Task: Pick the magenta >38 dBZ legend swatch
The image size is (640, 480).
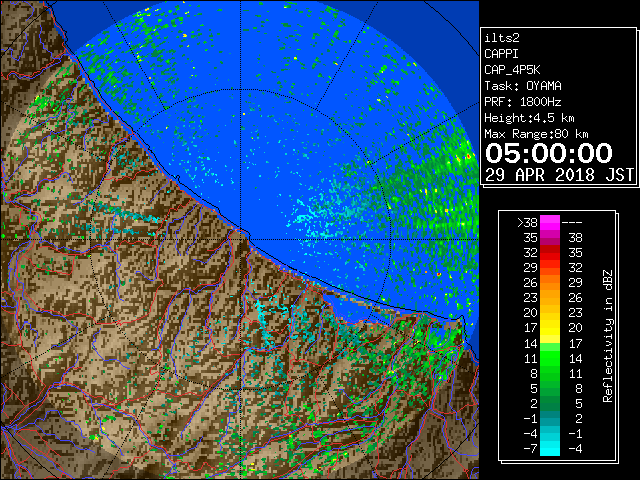Action: 550,223
